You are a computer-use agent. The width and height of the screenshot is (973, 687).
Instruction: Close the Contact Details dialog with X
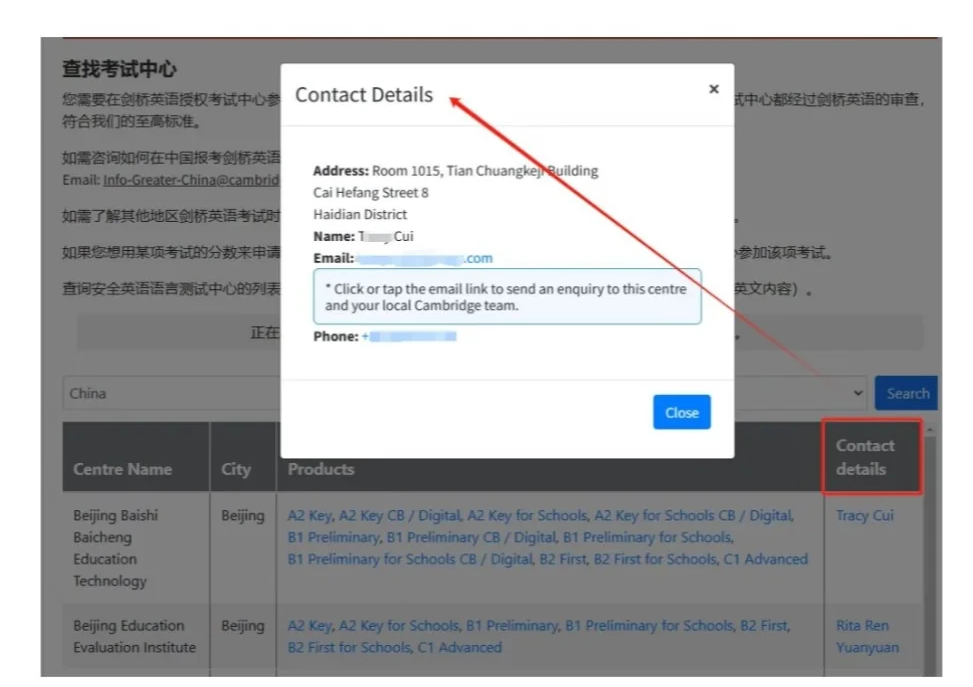click(713, 89)
